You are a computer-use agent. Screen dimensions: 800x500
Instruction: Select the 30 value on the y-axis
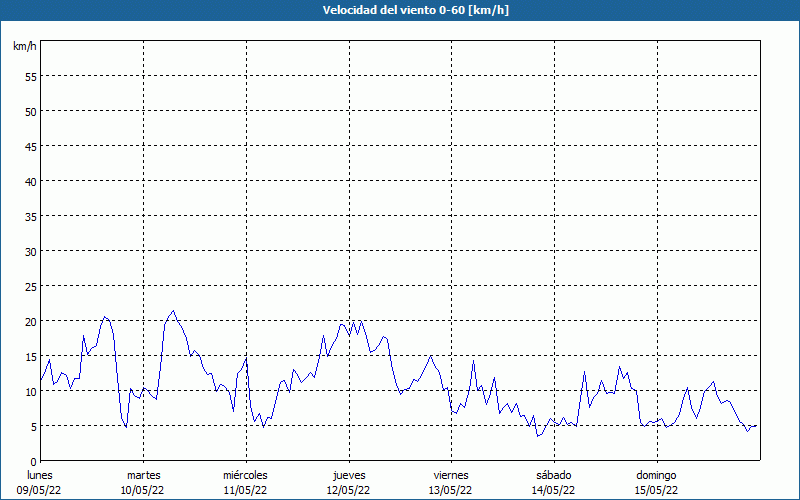[31, 252]
